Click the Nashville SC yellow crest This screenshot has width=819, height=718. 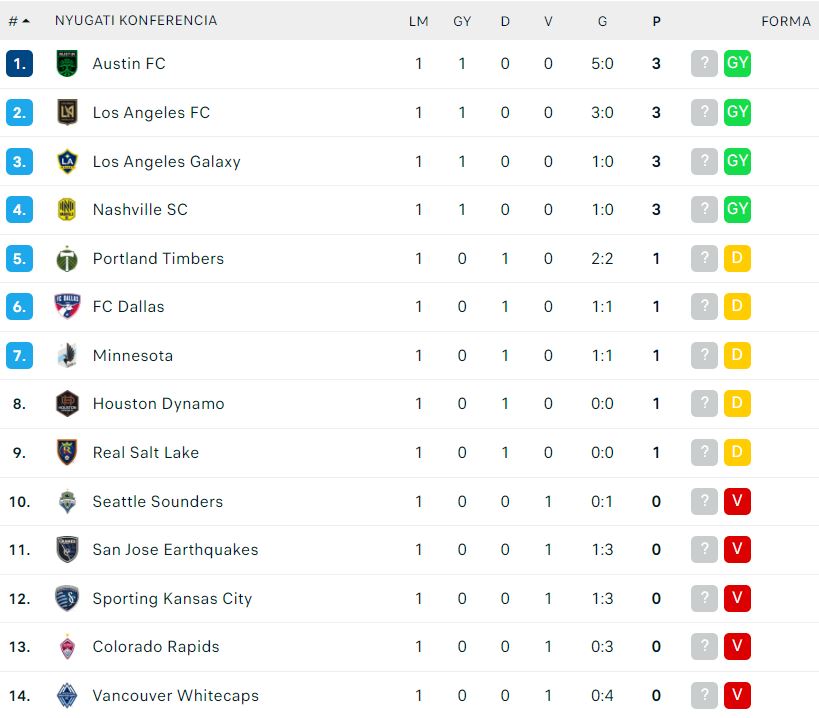[x=67, y=209]
